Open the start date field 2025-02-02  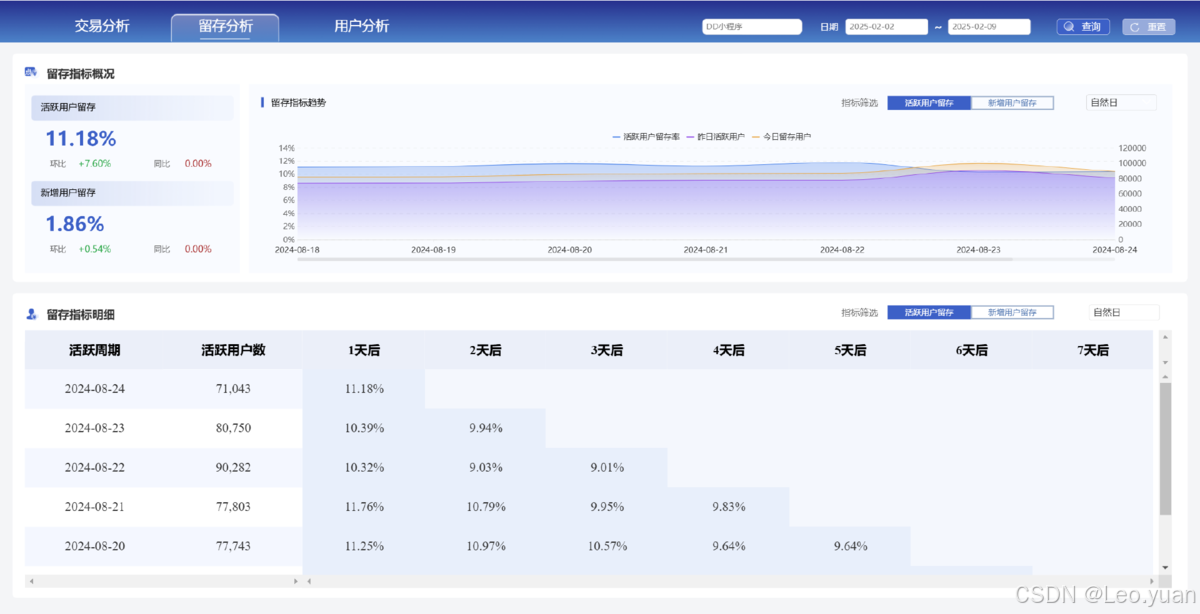tap(887, 27)
